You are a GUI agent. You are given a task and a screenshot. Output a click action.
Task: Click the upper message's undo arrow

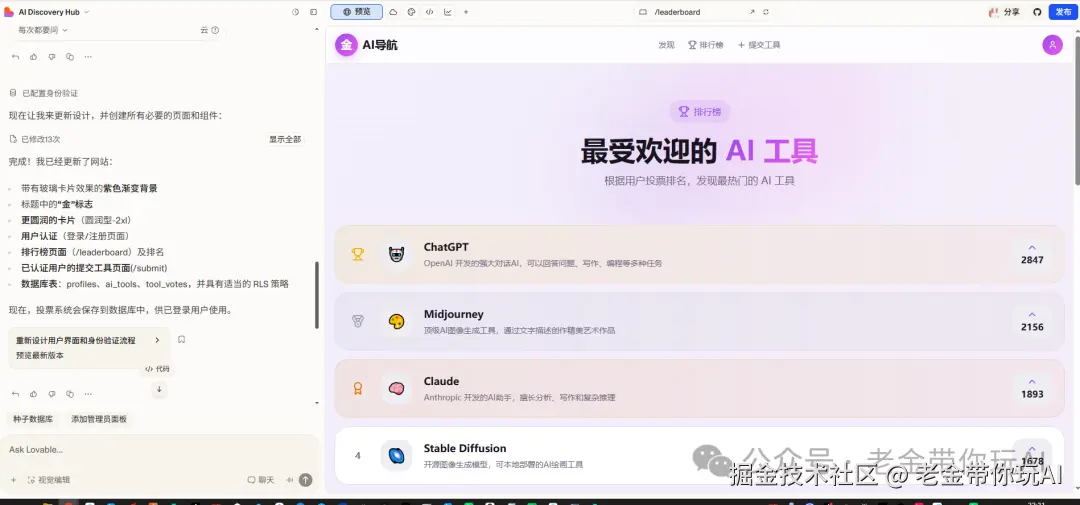coord(15,56)
